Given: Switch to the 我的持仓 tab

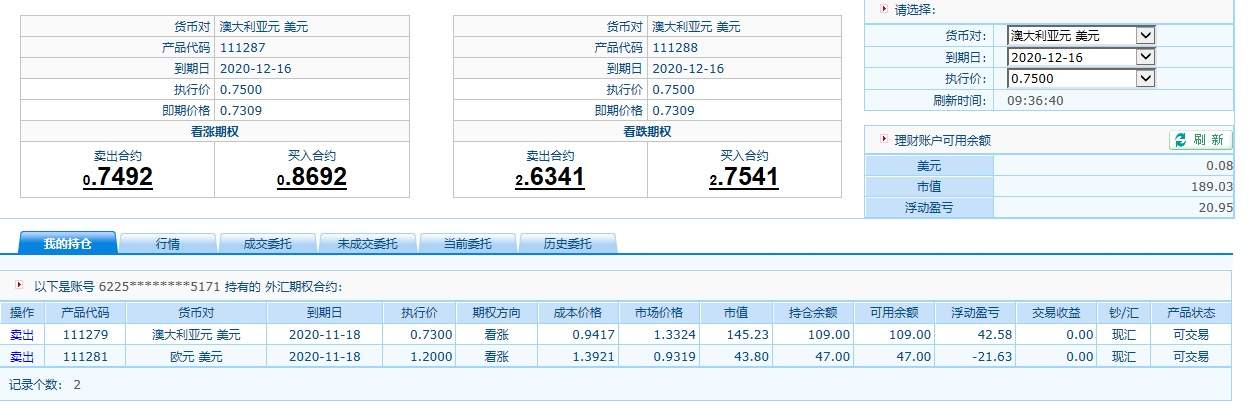Looking at the screenshot, I should 68,243.
